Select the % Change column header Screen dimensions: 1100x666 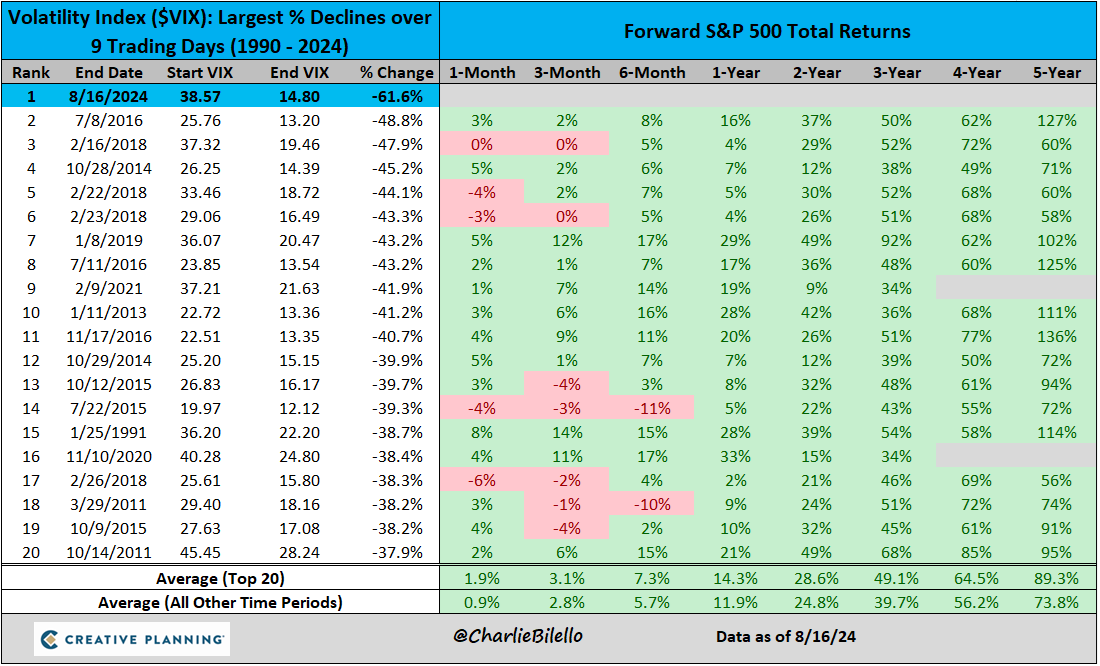[x=397, y=73]
